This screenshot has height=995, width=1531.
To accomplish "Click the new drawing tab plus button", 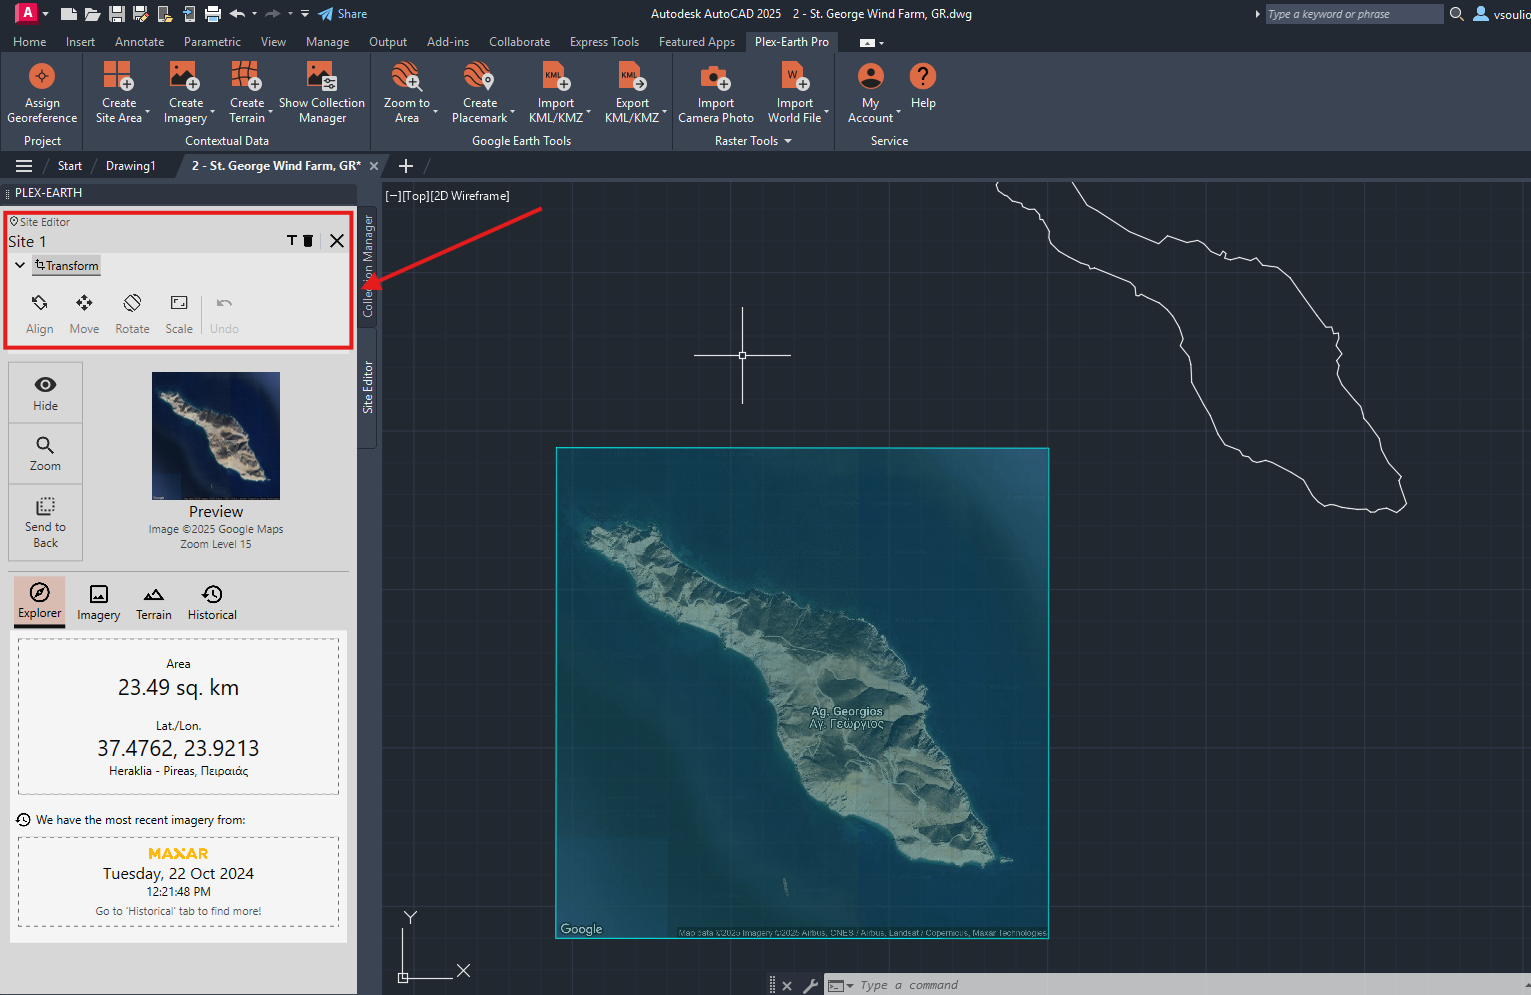I will 406,166.
